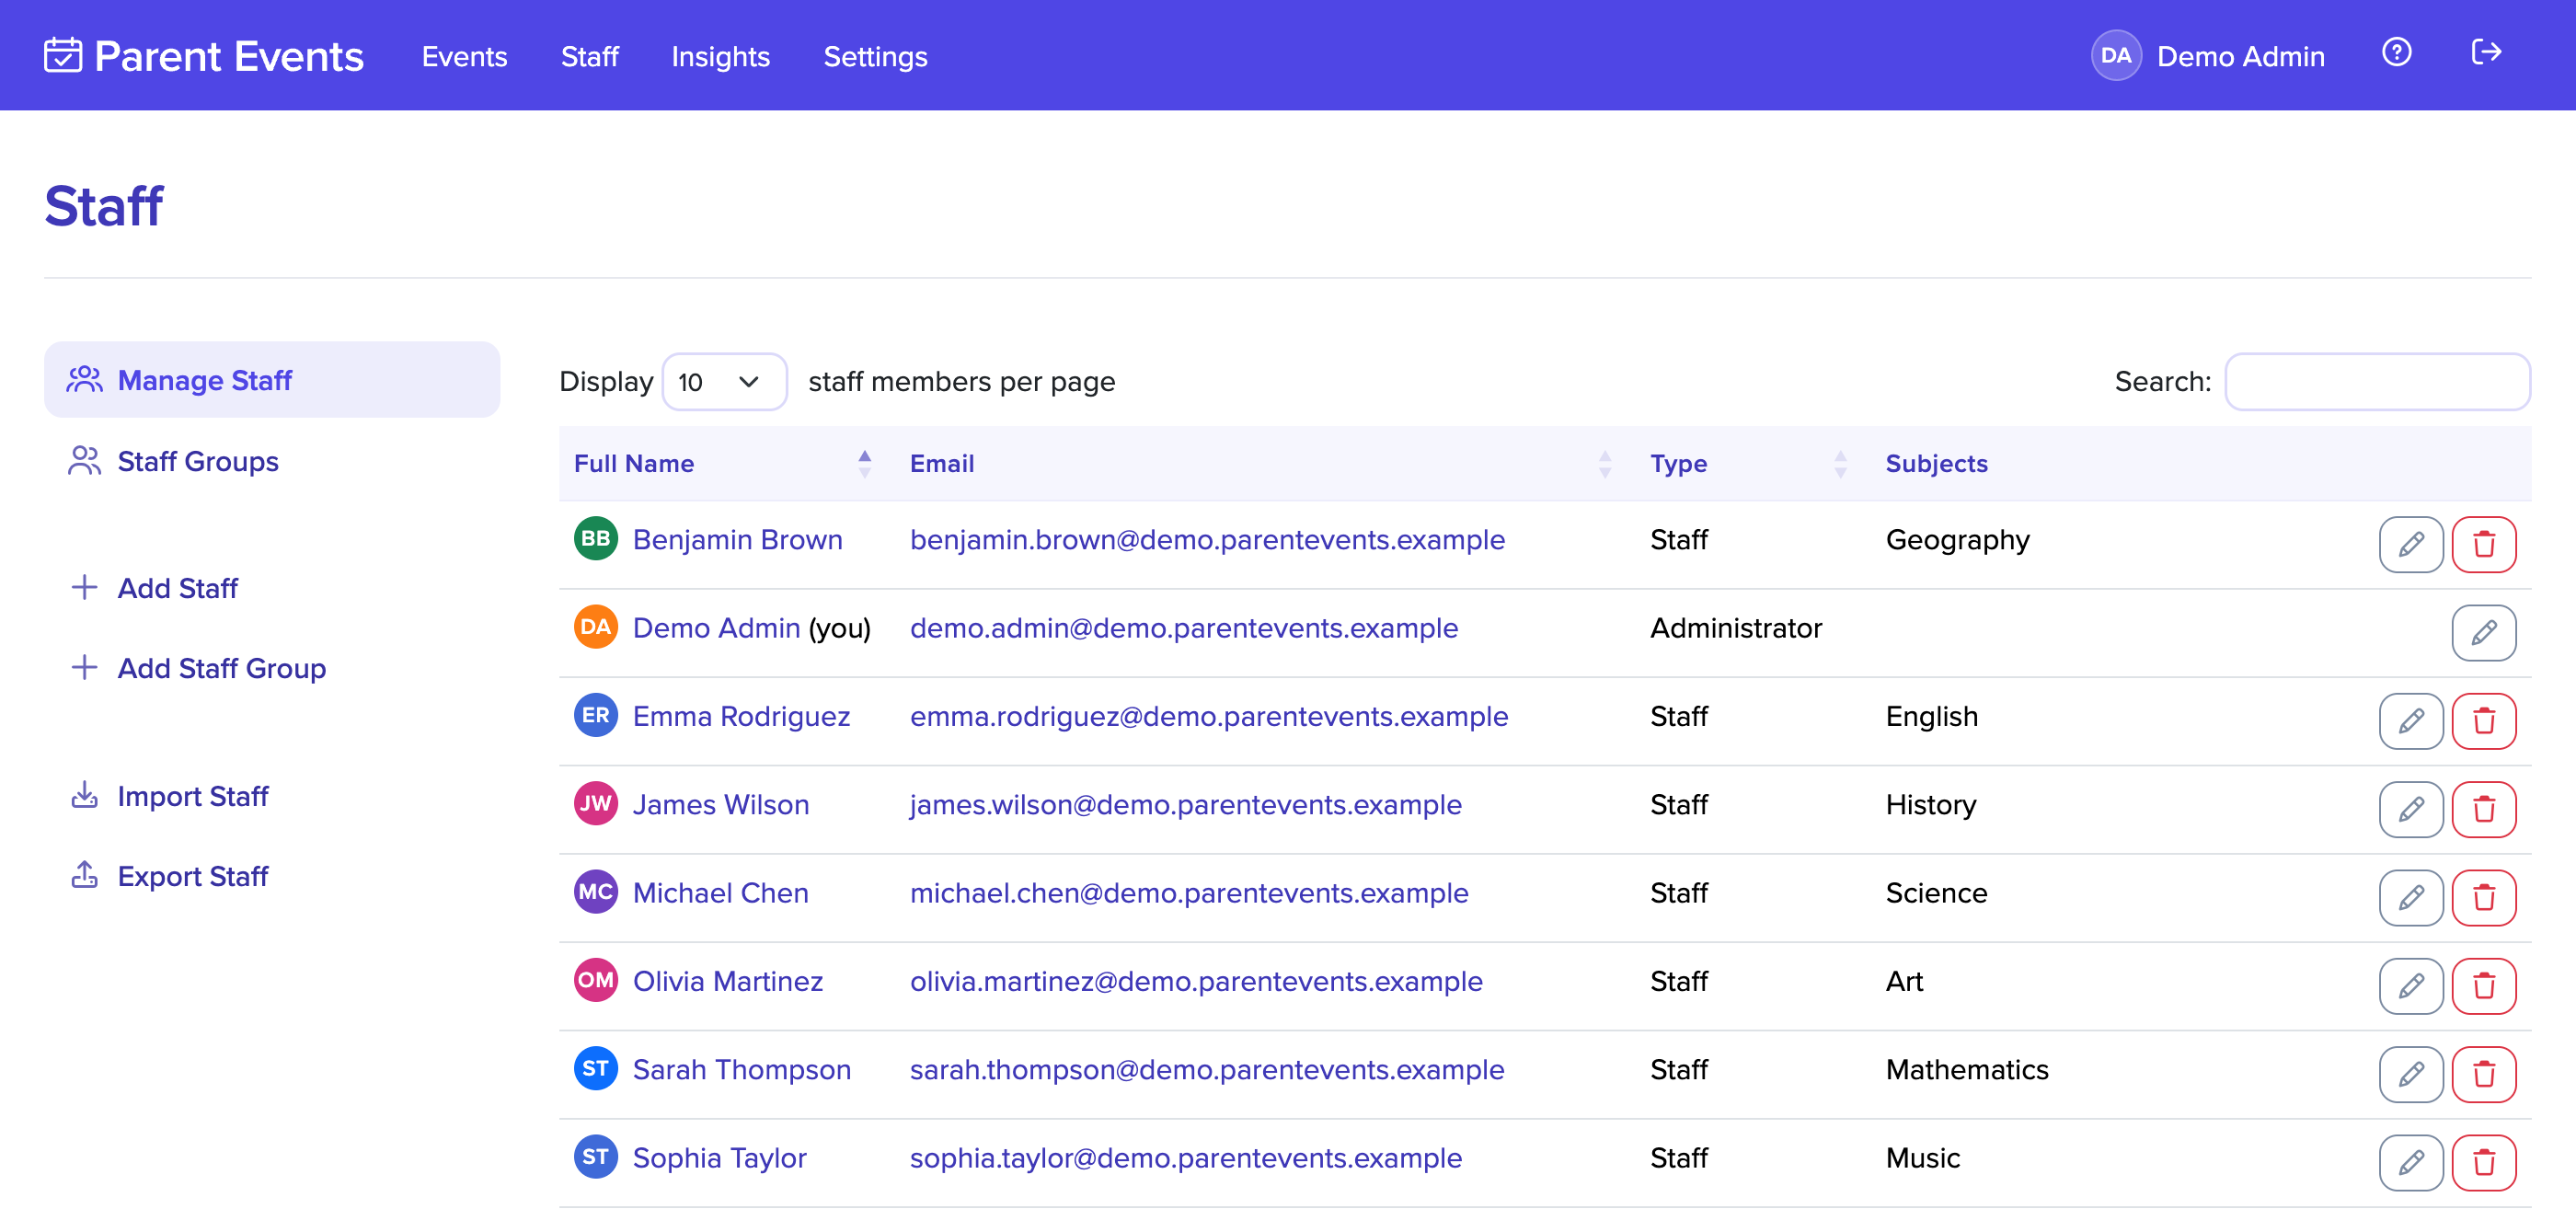This screenshot has height=1209, width=2576.
Task: Edit Olivia Martinez with pencil icon
Action: click(x=2410, y=986)
